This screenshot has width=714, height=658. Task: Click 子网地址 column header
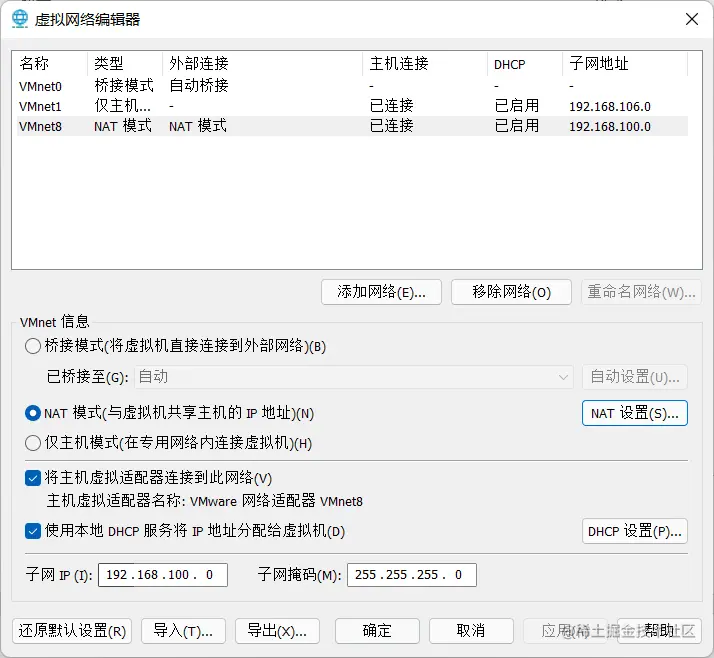tap(625, 64)
